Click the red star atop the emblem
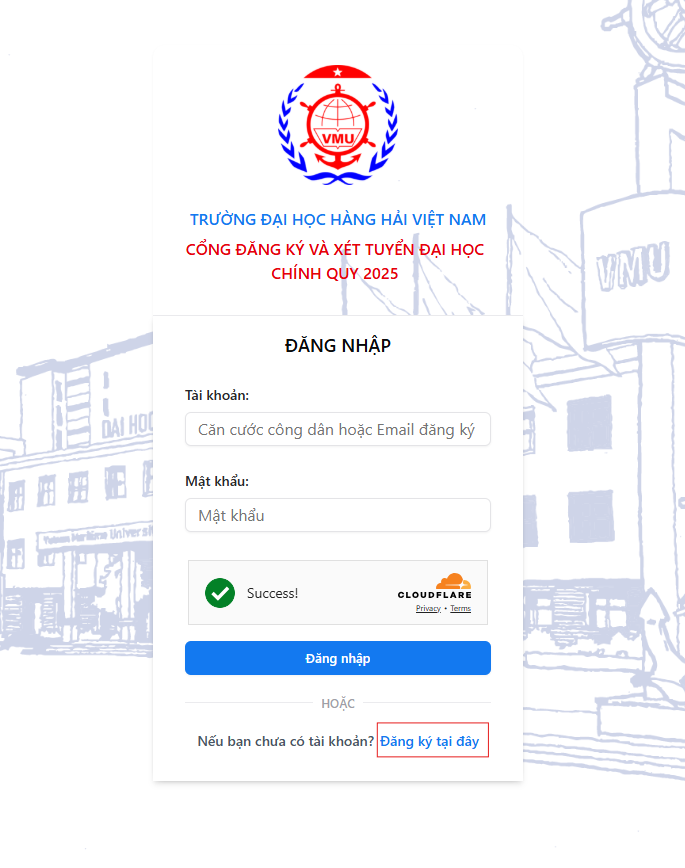The width and height of the screenshot is (685, 868). 338,71
